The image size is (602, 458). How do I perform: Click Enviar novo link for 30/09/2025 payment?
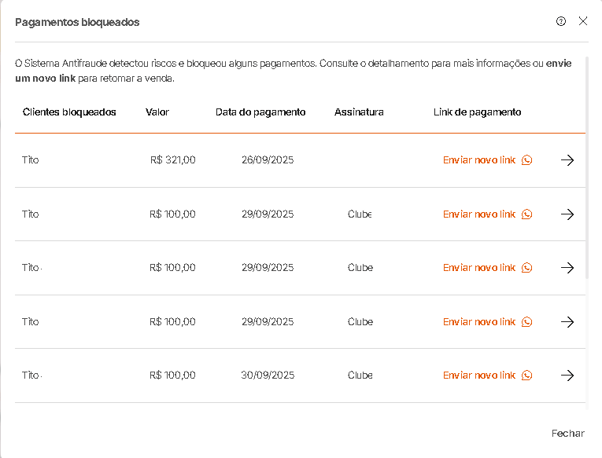point(479,376)
